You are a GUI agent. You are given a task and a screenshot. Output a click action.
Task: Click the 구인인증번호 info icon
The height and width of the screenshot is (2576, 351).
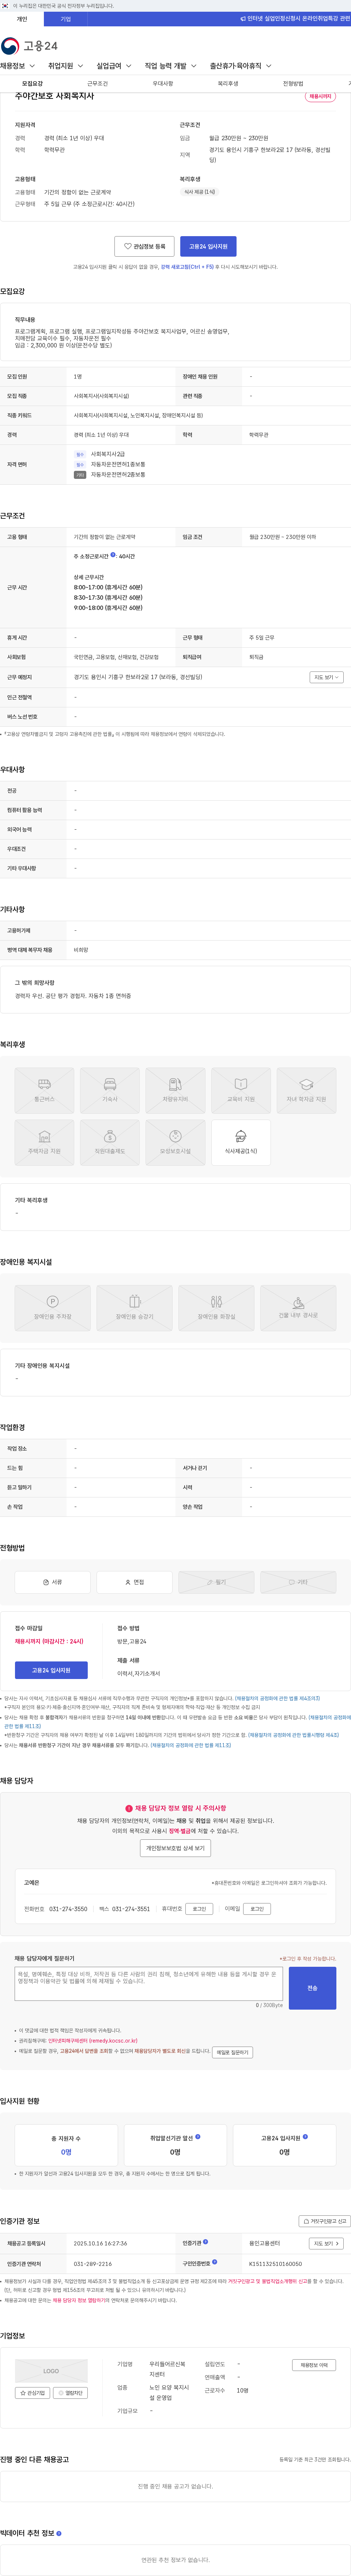215,2262
